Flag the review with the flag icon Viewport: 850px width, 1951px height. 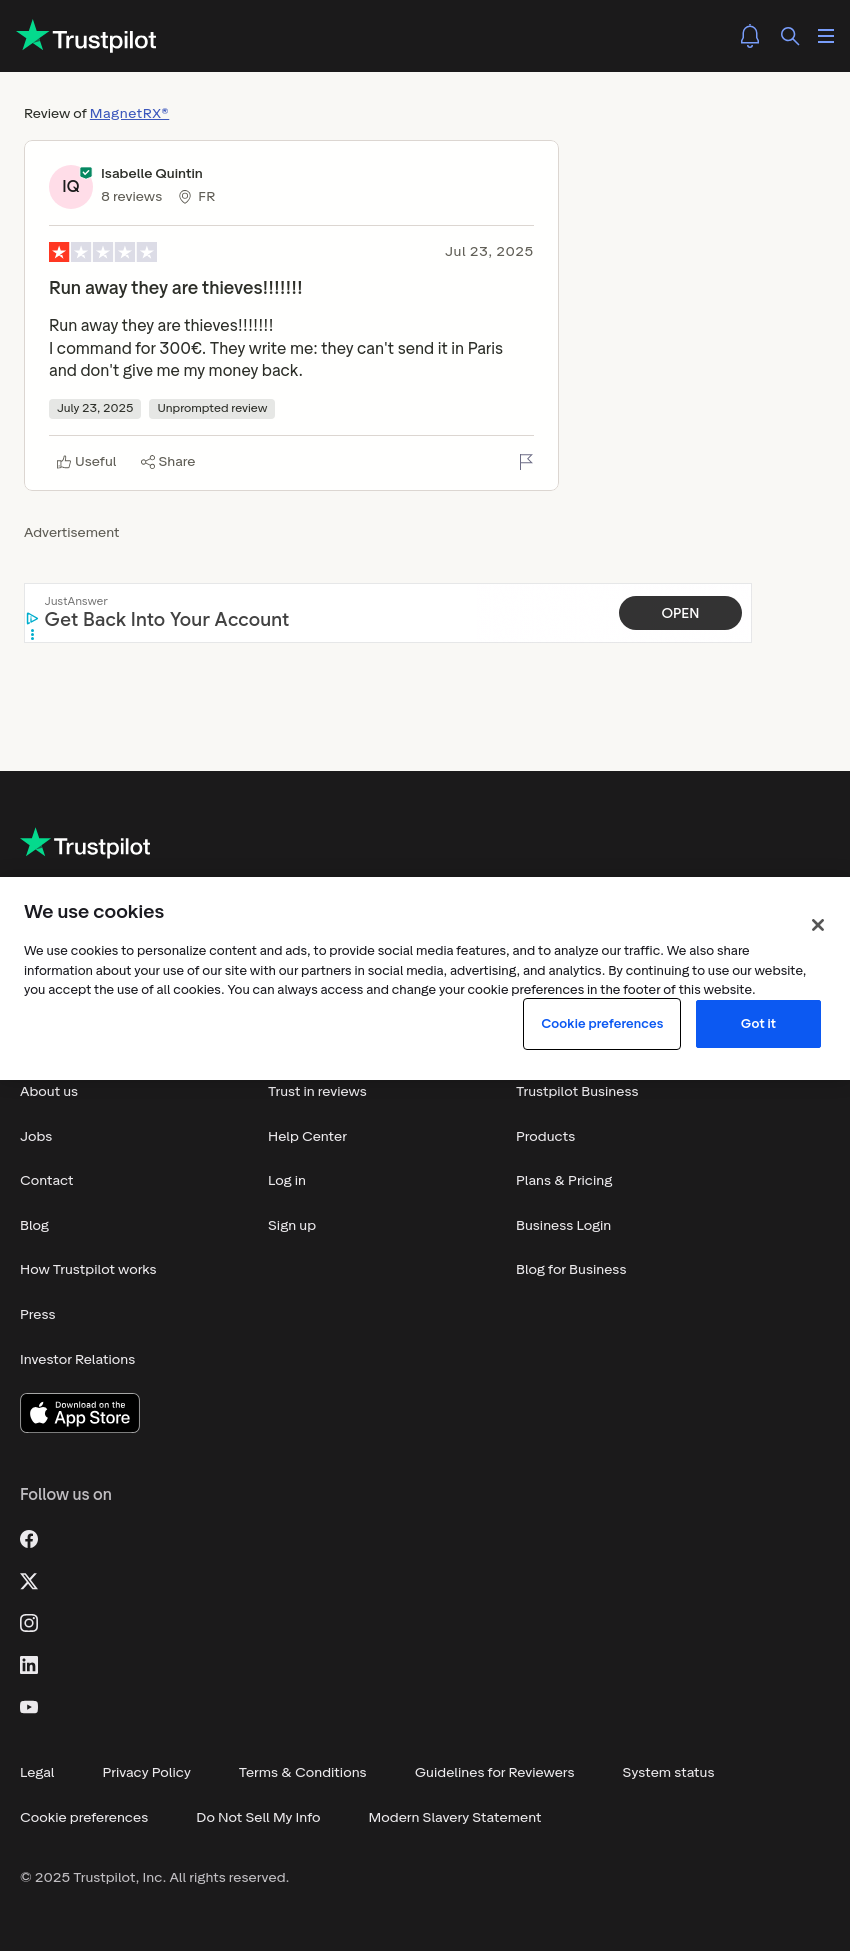(x=526, y=461)
